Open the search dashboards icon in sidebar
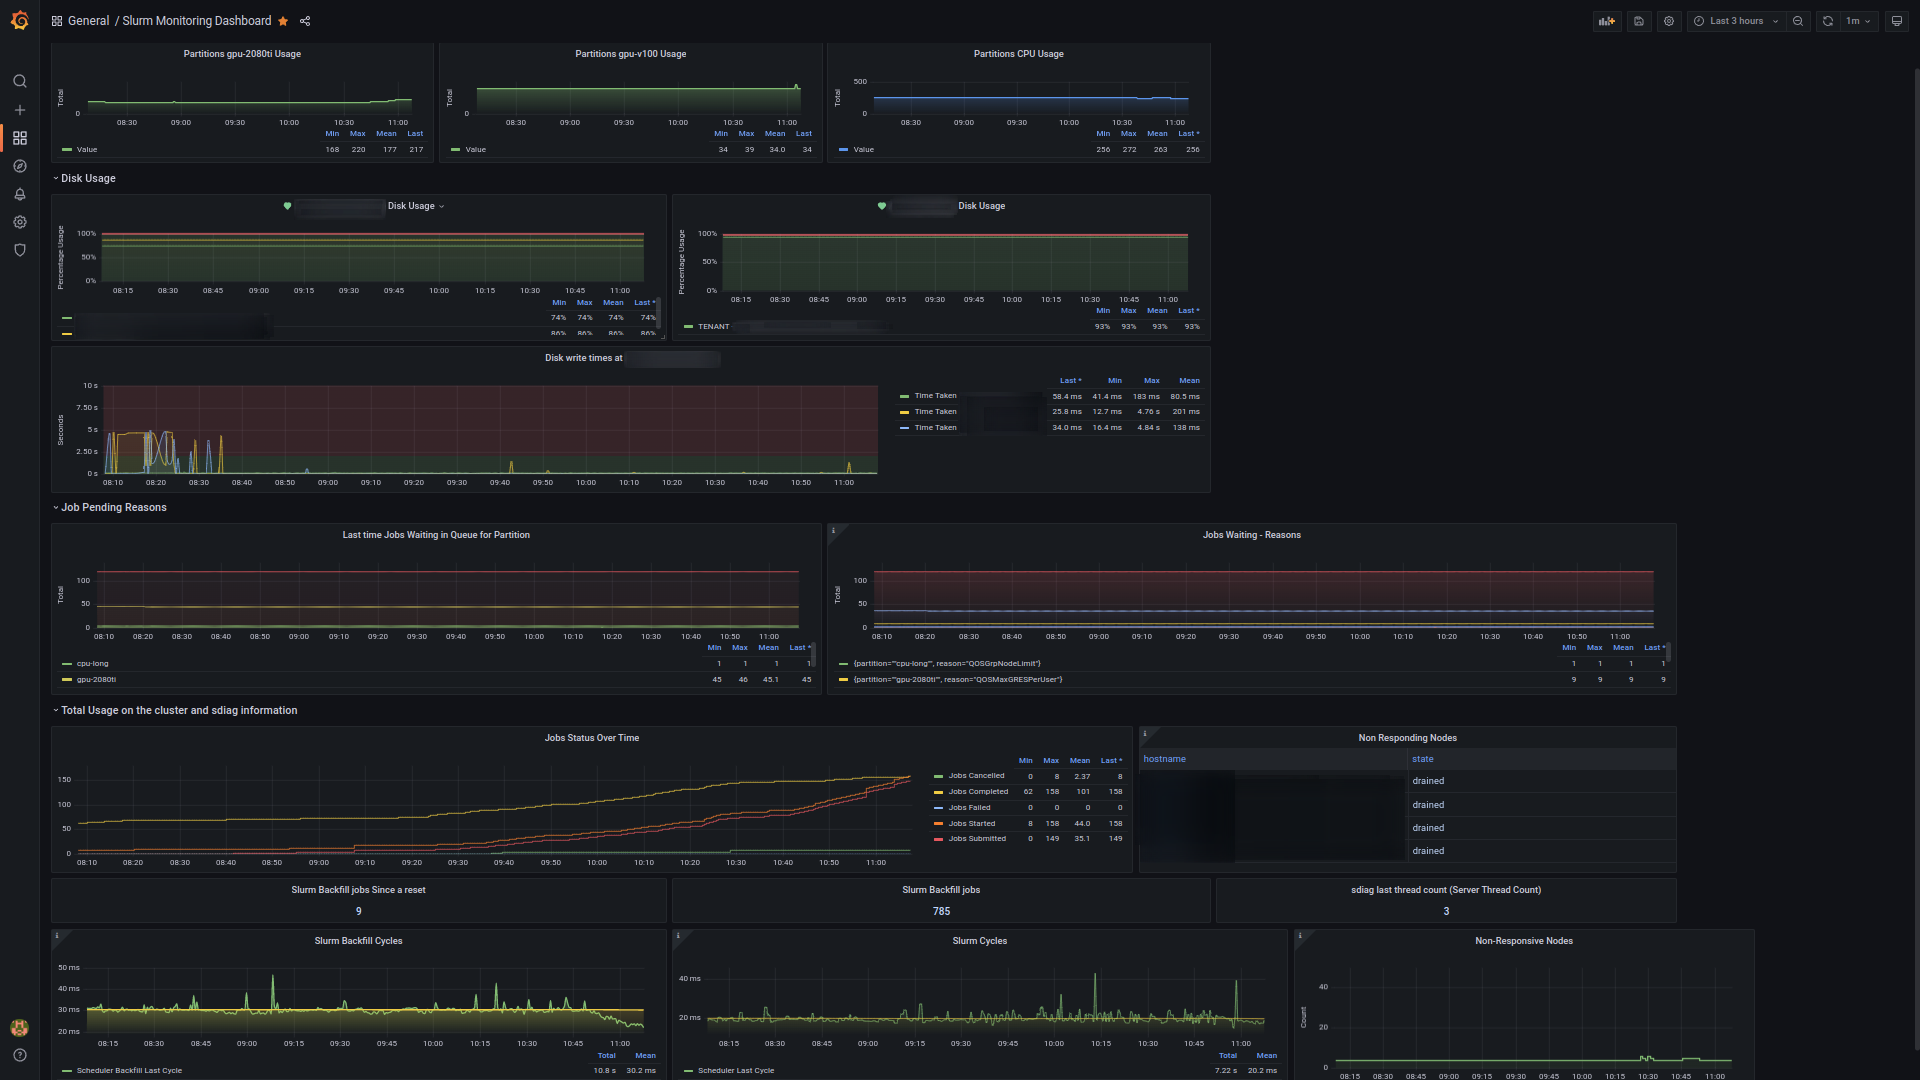The image size is (1920, 1080). tap(19, 81)
